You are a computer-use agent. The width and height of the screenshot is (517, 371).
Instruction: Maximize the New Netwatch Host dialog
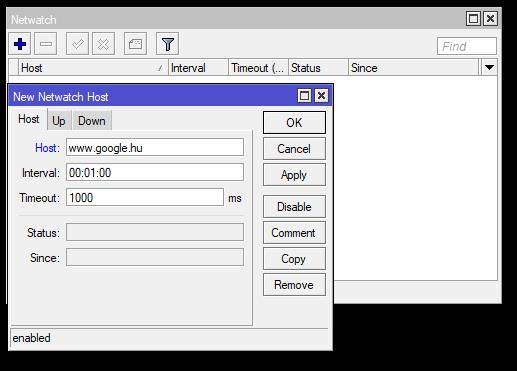point(304,96)
